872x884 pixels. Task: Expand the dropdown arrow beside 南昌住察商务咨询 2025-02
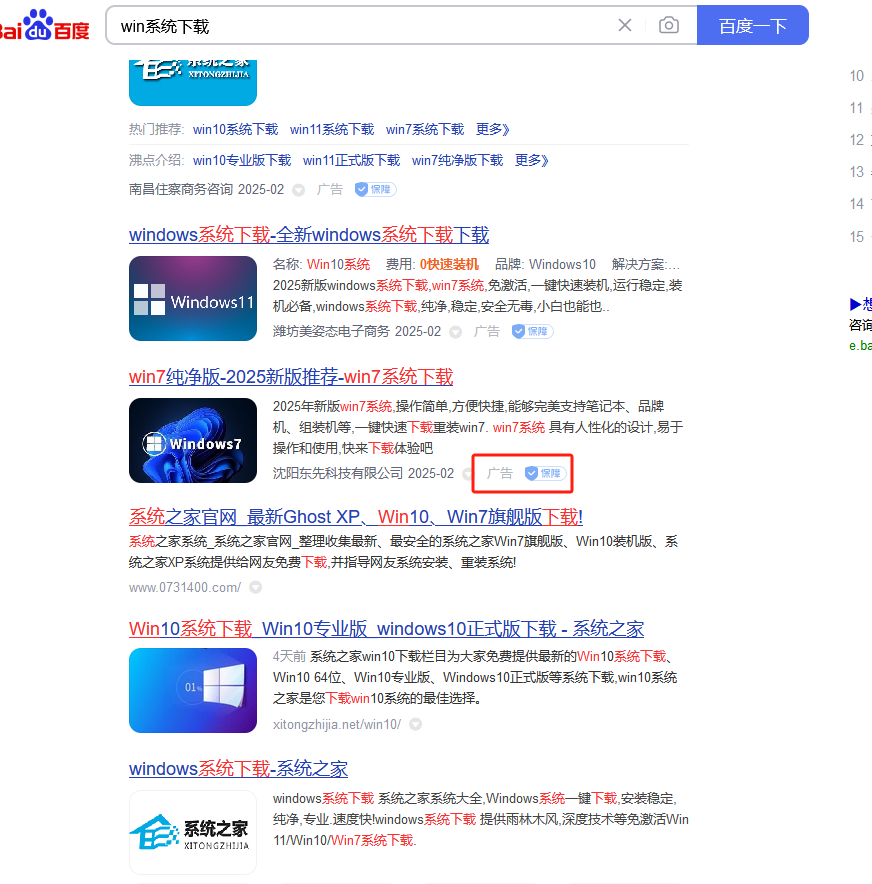(x=299, y=191)
